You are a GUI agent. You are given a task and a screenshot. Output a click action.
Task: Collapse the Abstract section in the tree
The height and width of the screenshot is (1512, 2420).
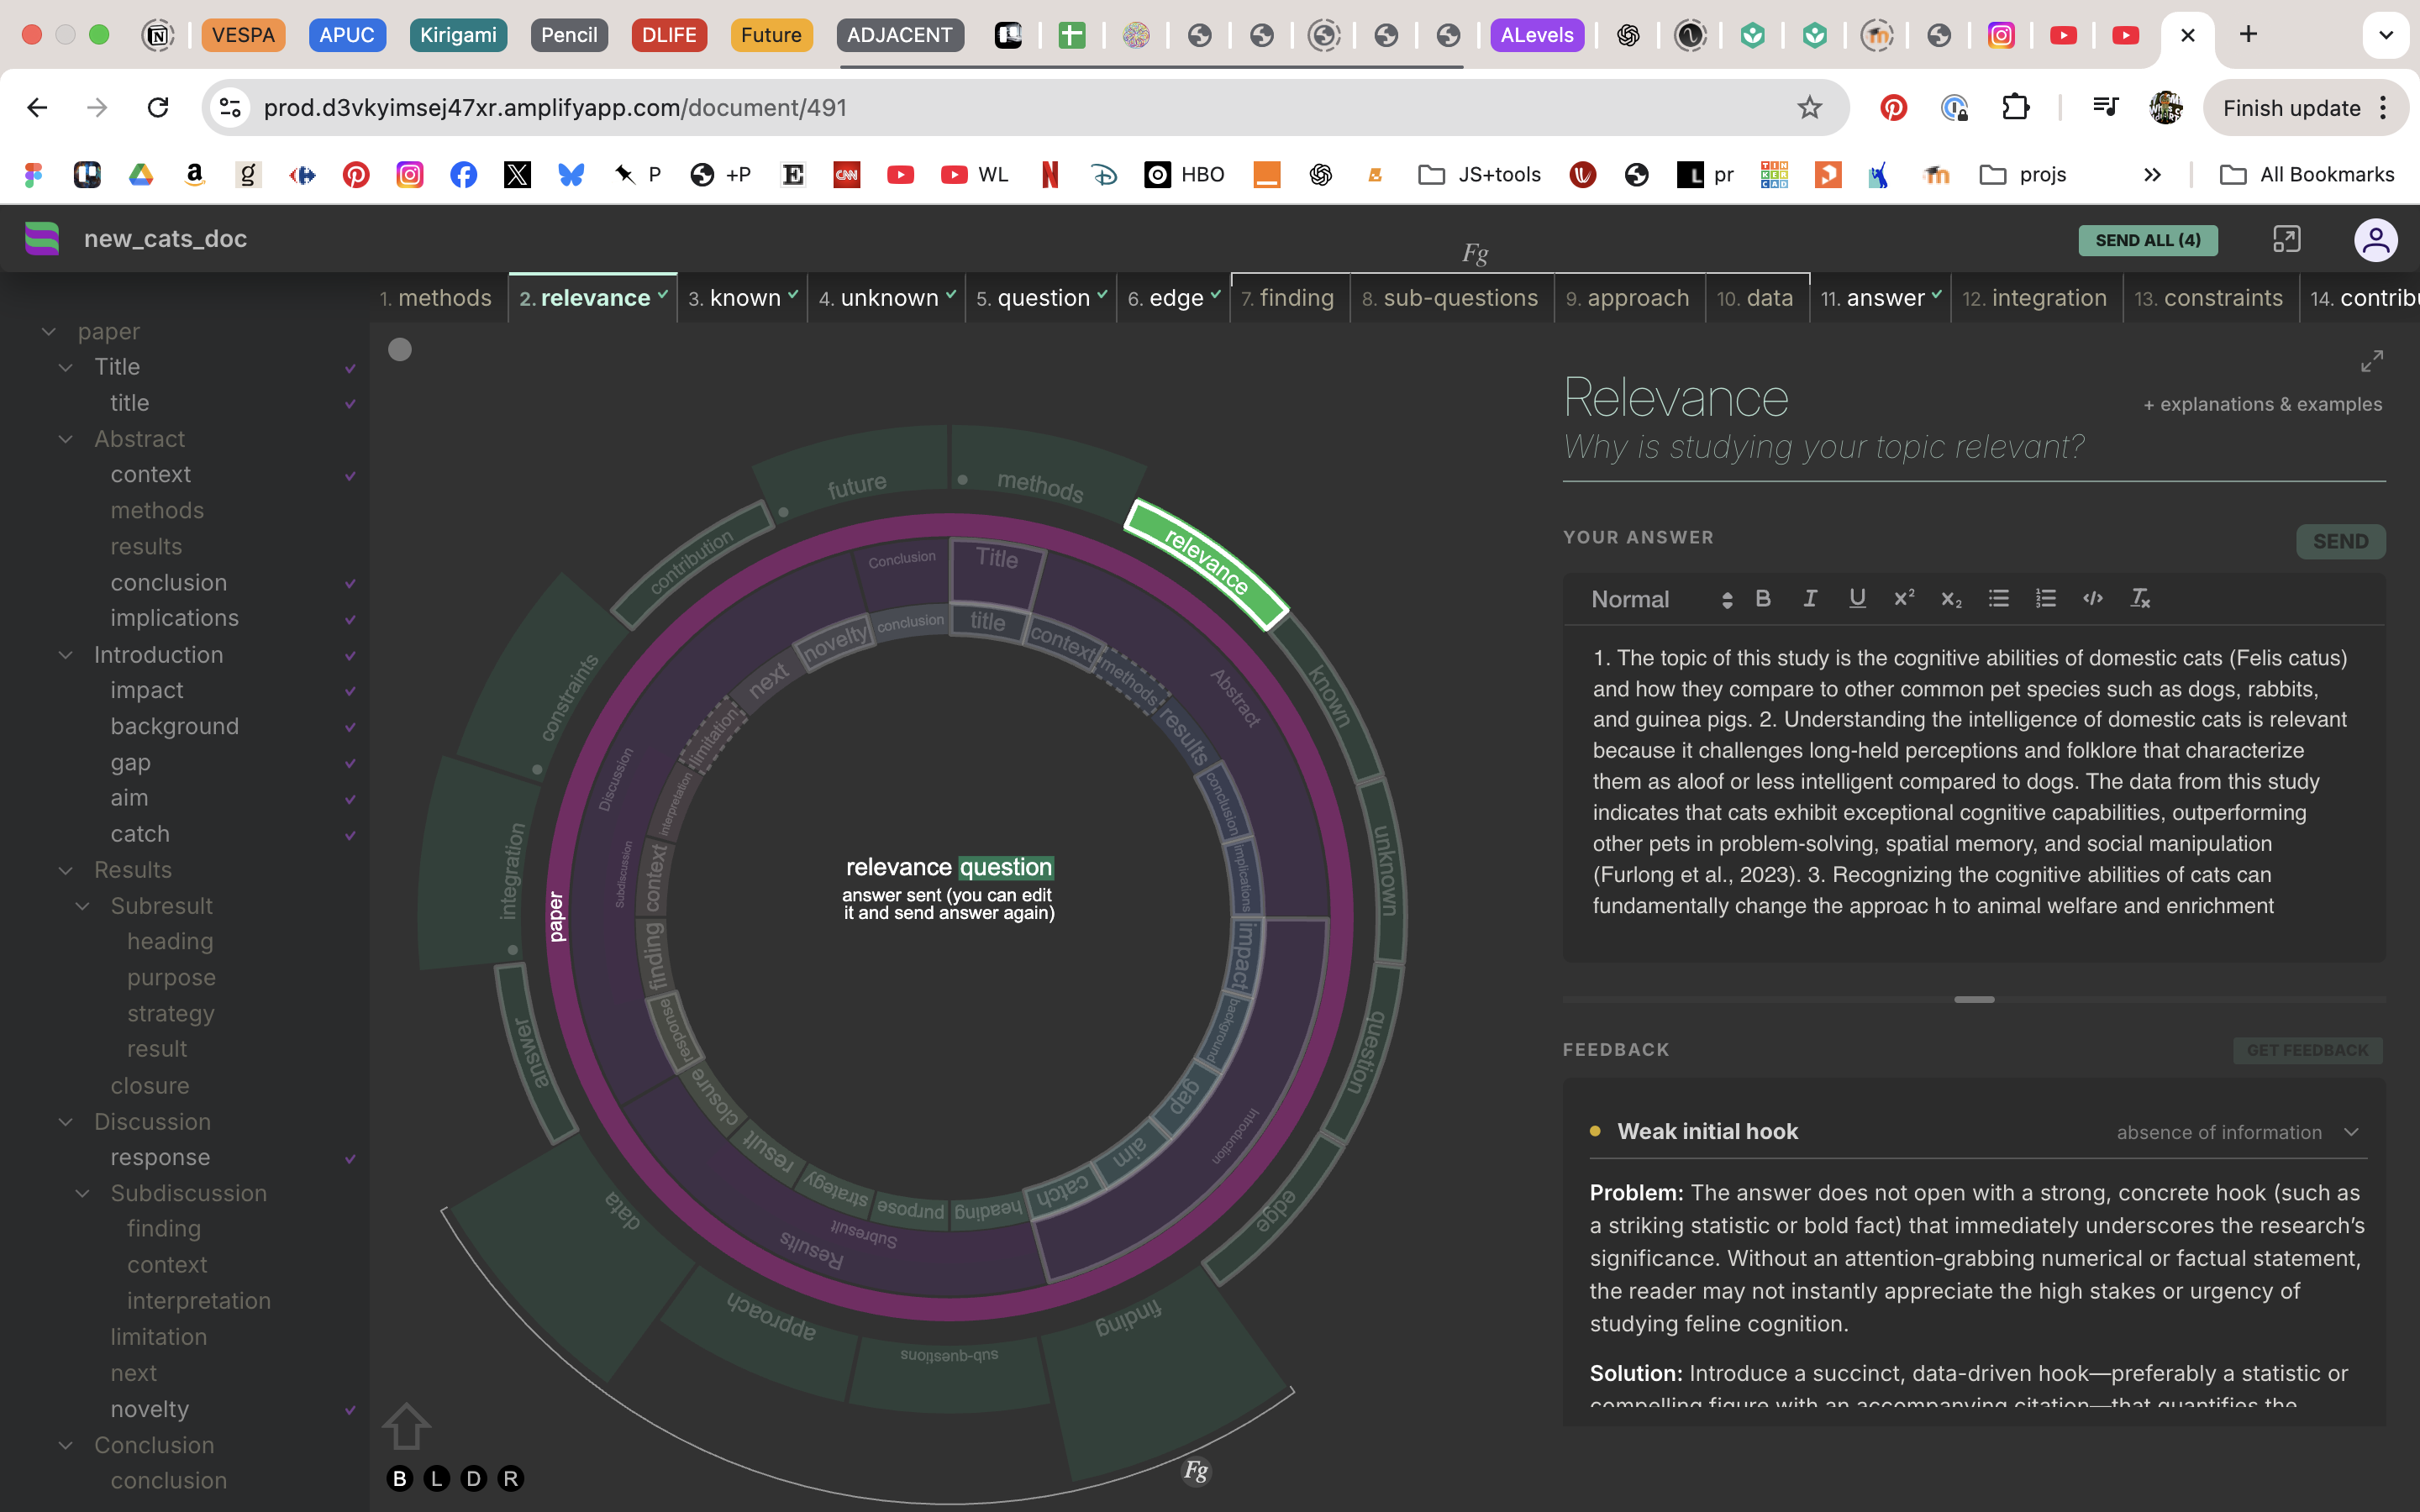(66, 439)
